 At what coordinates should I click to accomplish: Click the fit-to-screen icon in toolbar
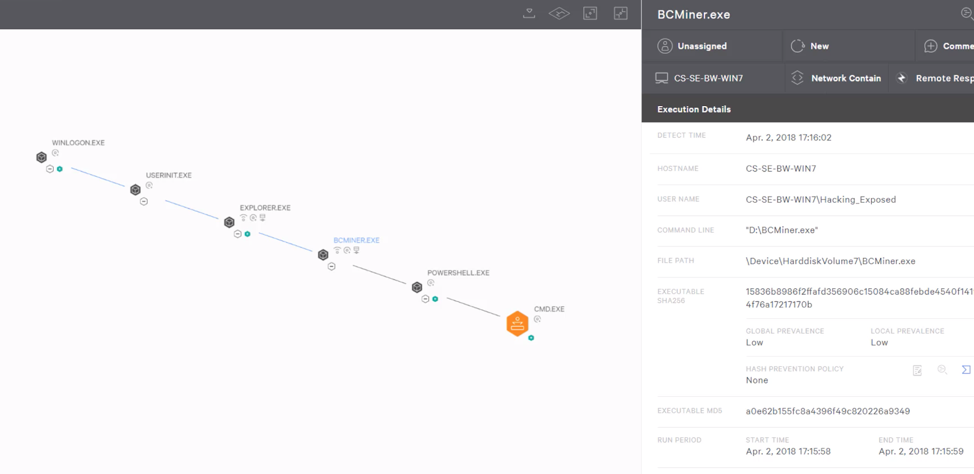pos(590,13)
